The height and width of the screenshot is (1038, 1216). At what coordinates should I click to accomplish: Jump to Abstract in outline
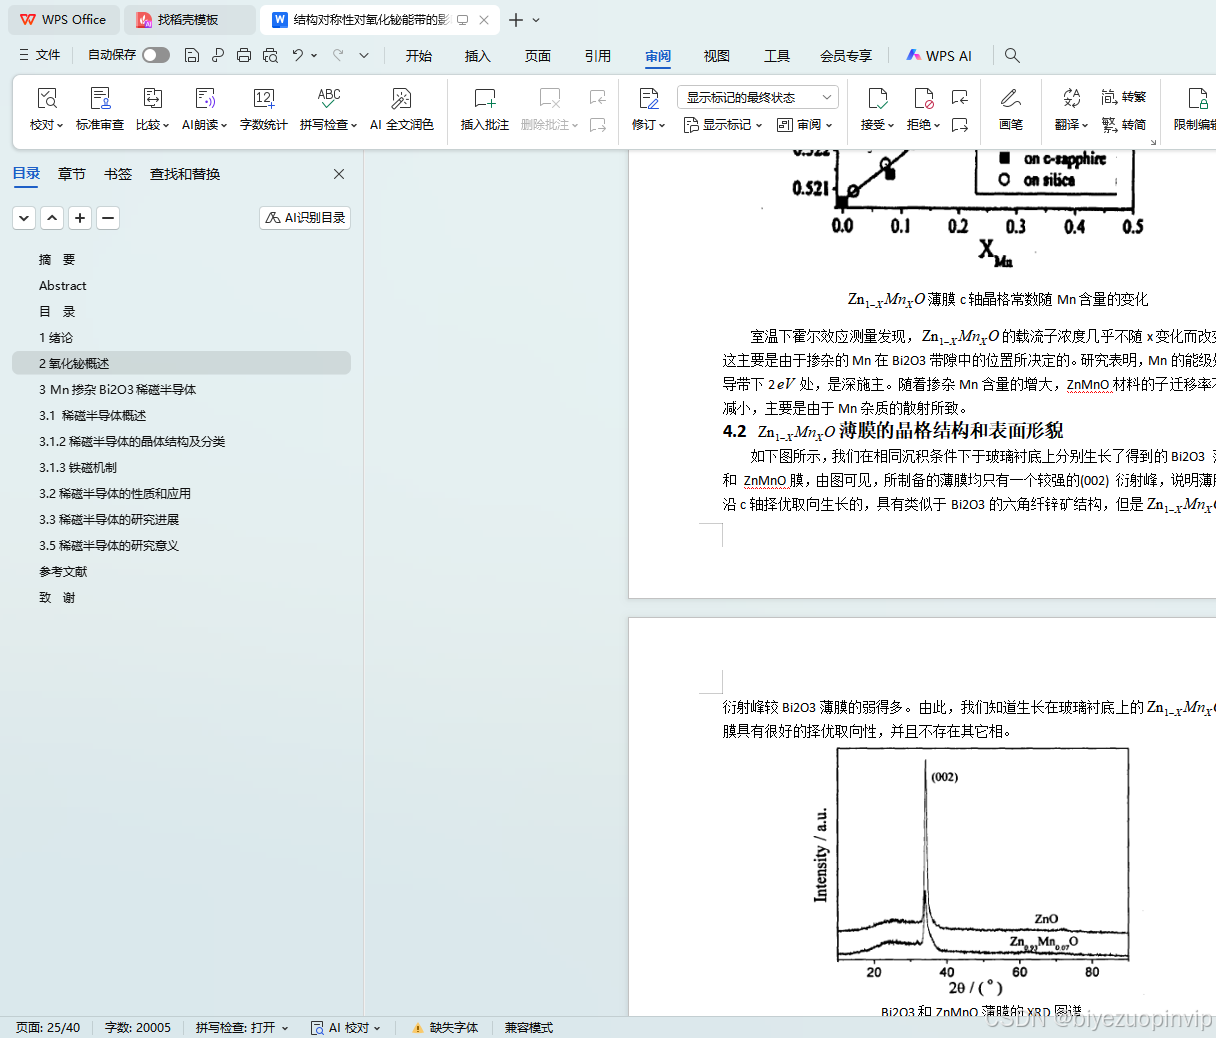click(x=62, y=286)
